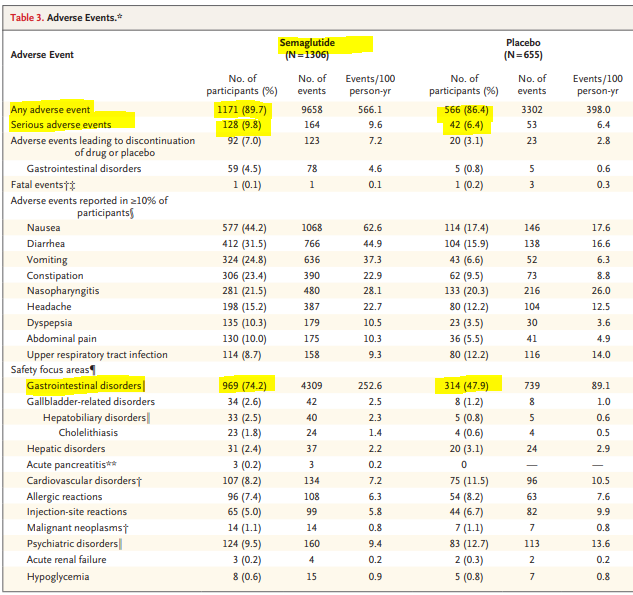633x595 pixels.
Task: Click the 'Vomiting' row label
Action: [47, 260]
